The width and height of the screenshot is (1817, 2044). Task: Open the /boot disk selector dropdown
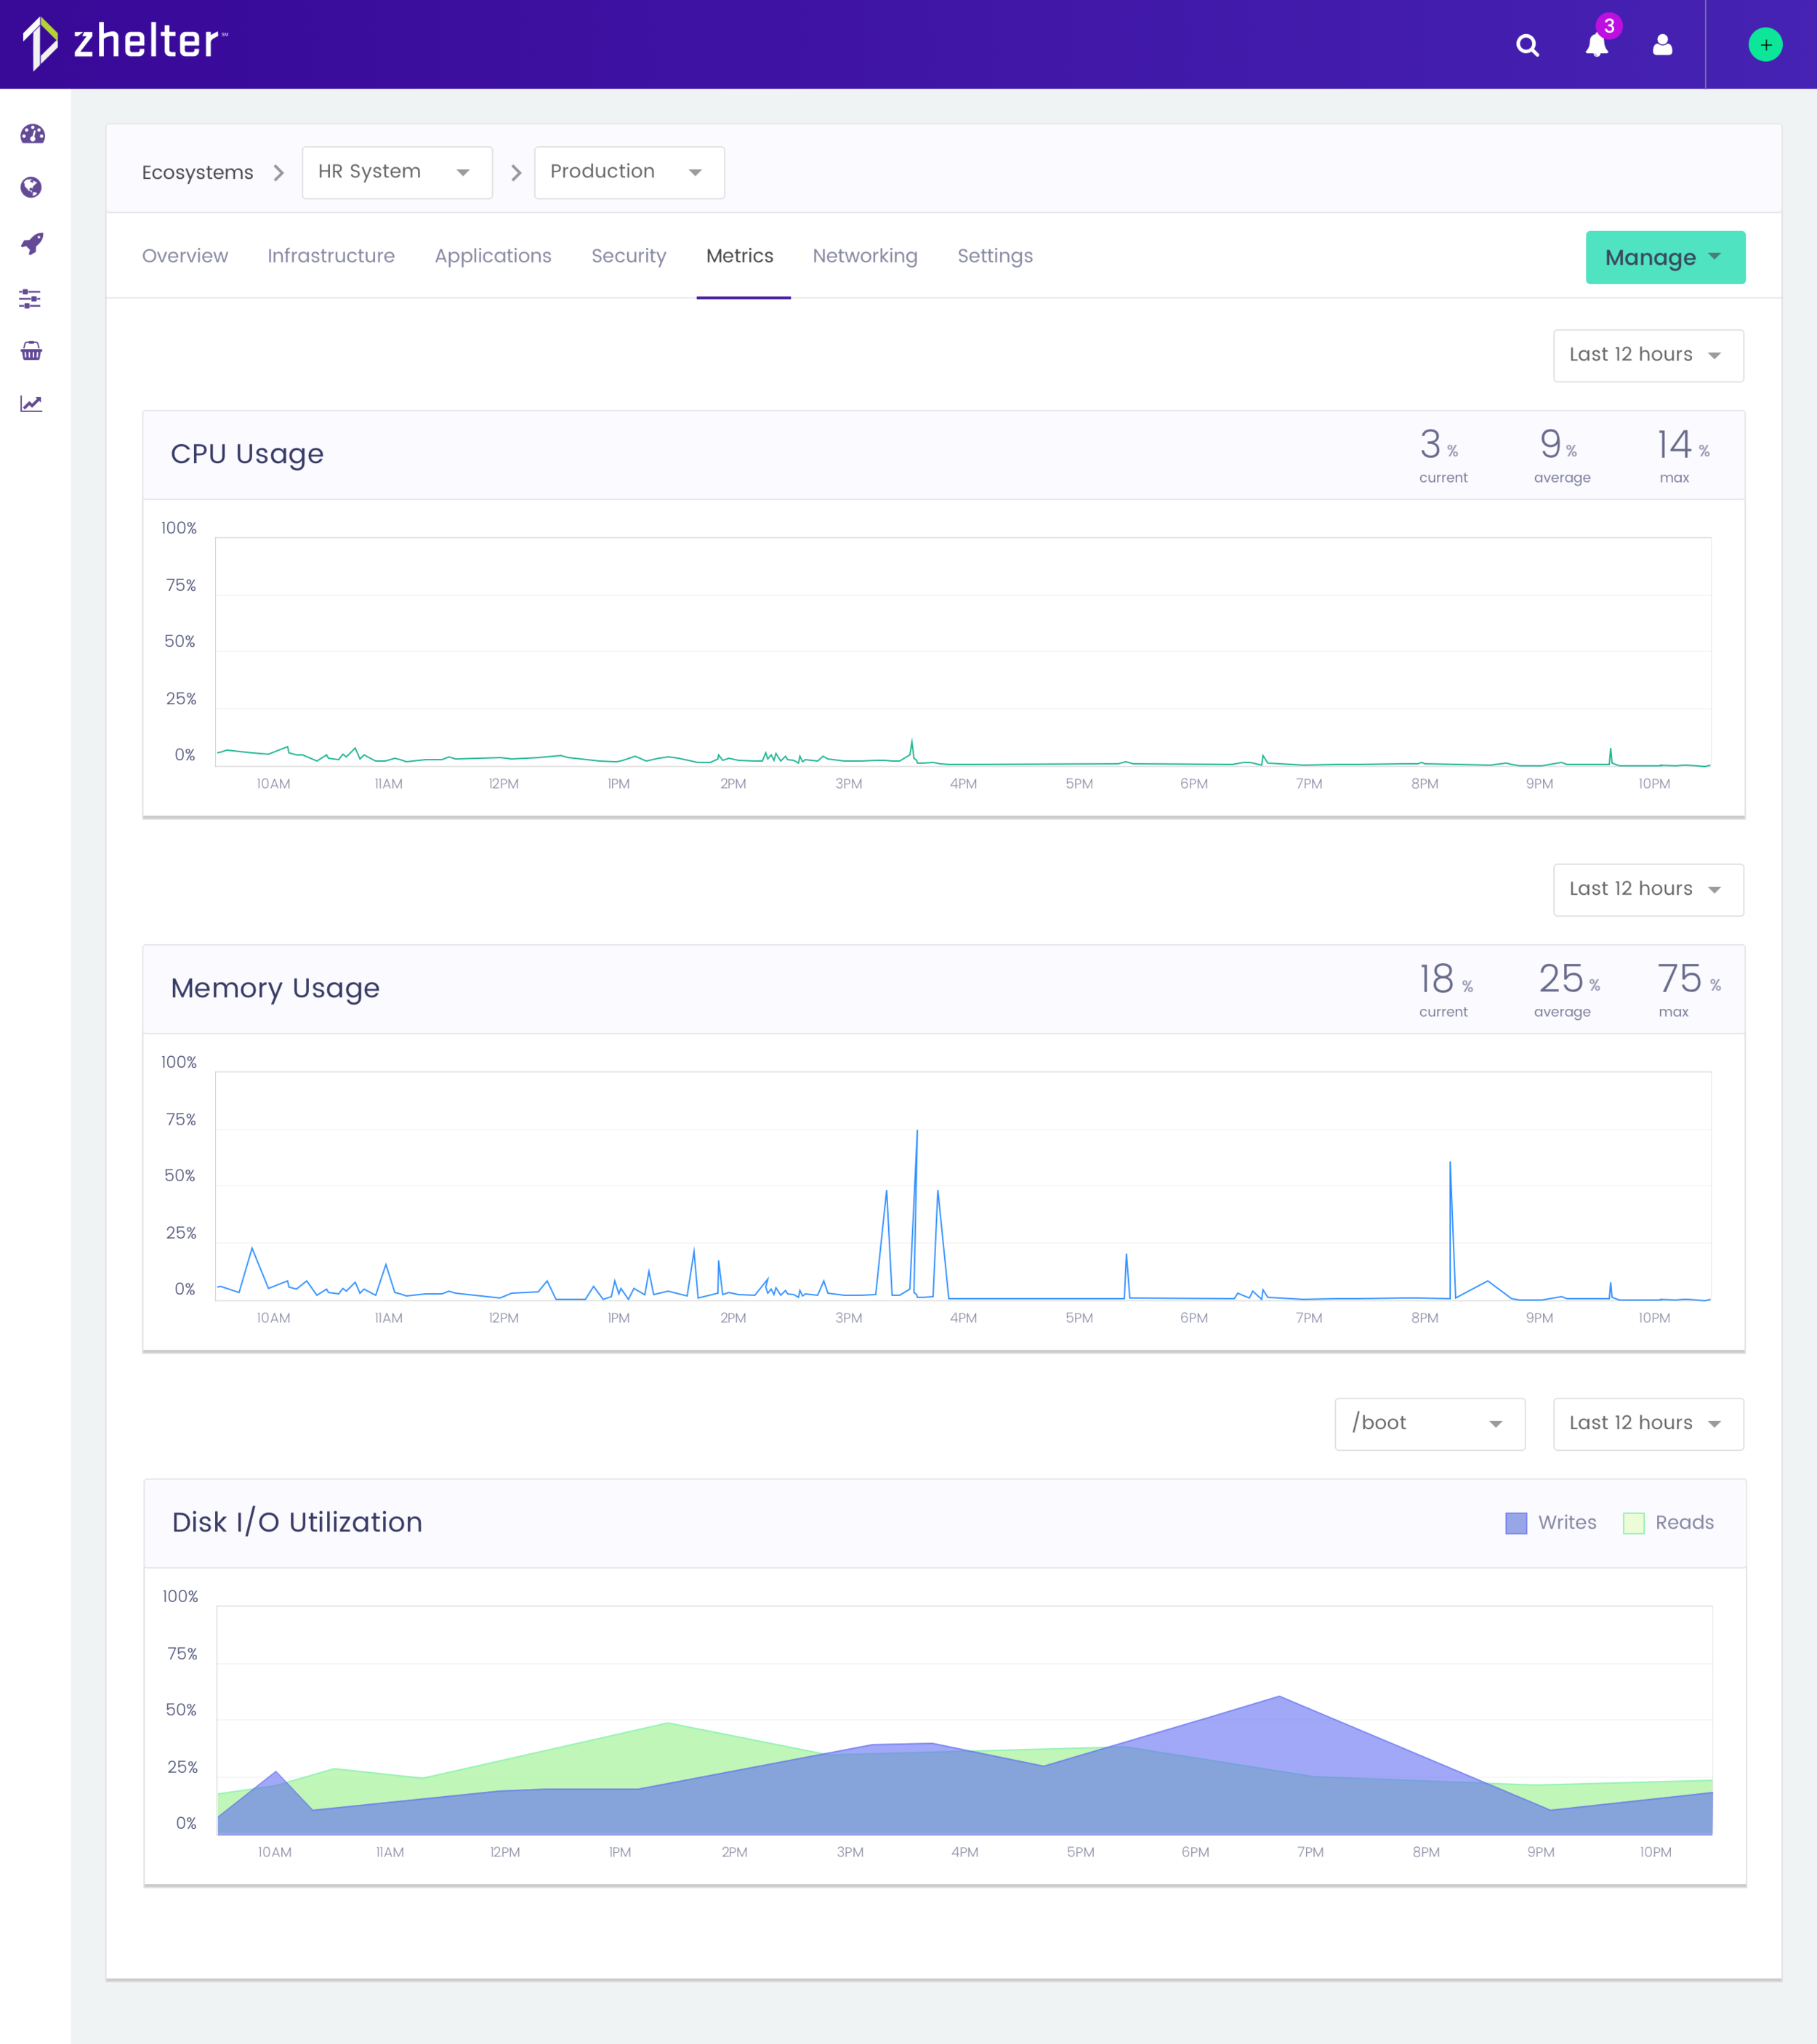(1429, 1423)
